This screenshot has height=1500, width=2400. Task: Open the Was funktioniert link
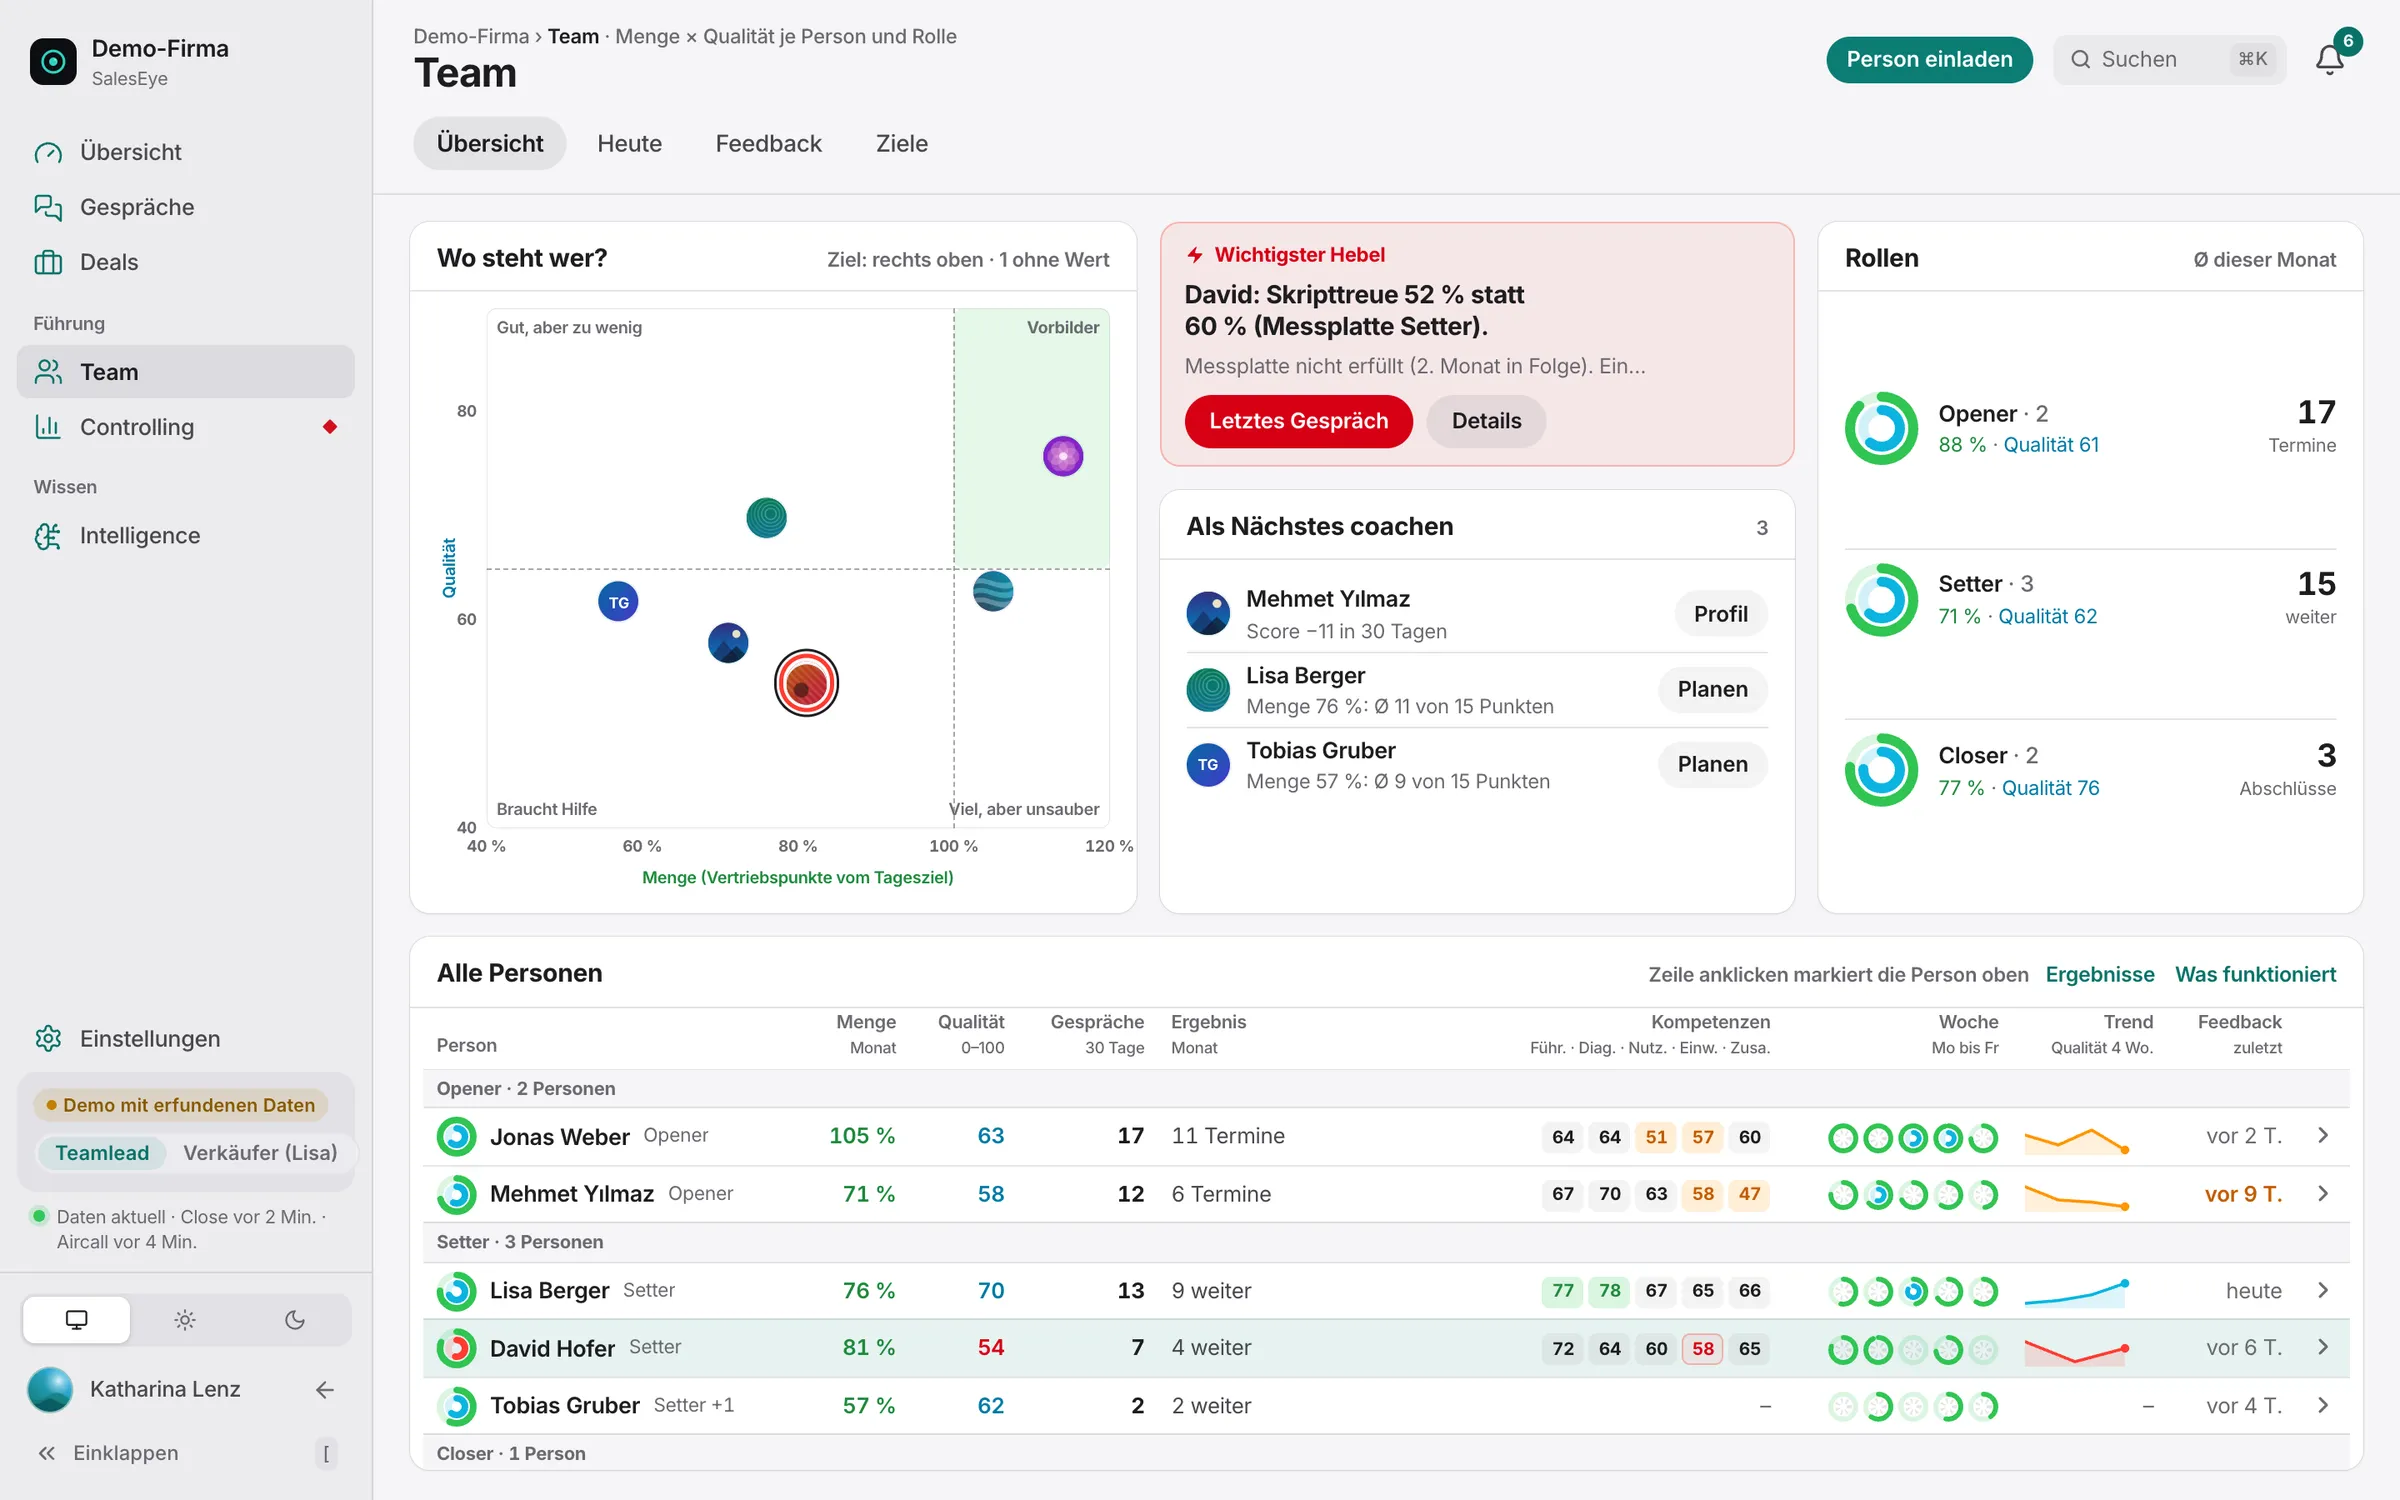click(2255, 975)
